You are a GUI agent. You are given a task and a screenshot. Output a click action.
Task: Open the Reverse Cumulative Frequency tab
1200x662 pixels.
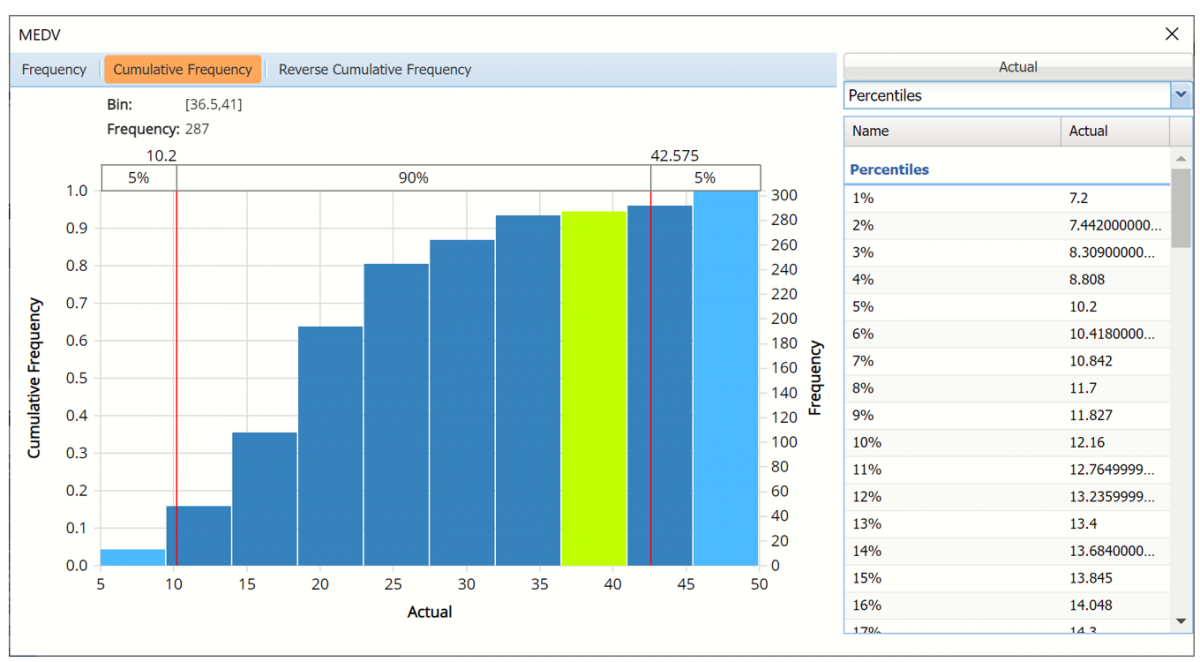[375, 70]
